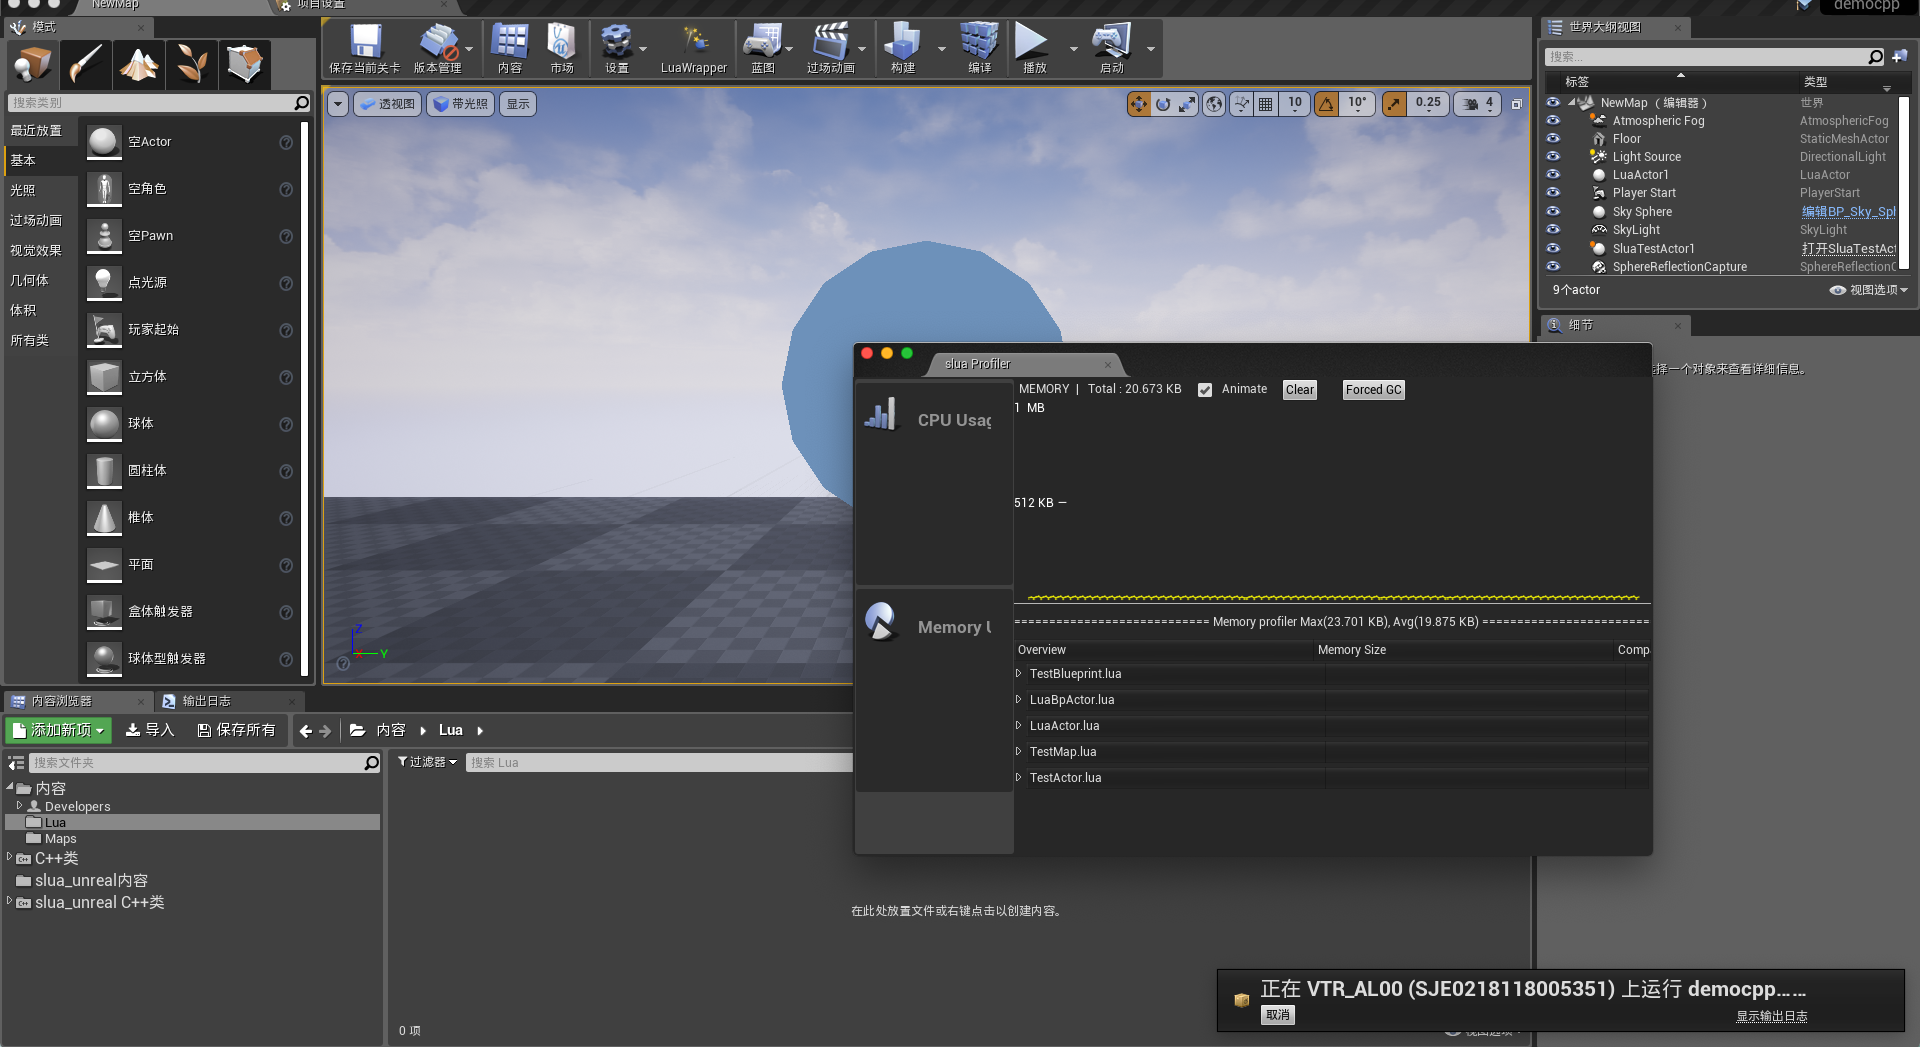This screenshot has width=1920, height=1047.
Task: Select the 点光源 point light actor icon
Action: (103, 282)
